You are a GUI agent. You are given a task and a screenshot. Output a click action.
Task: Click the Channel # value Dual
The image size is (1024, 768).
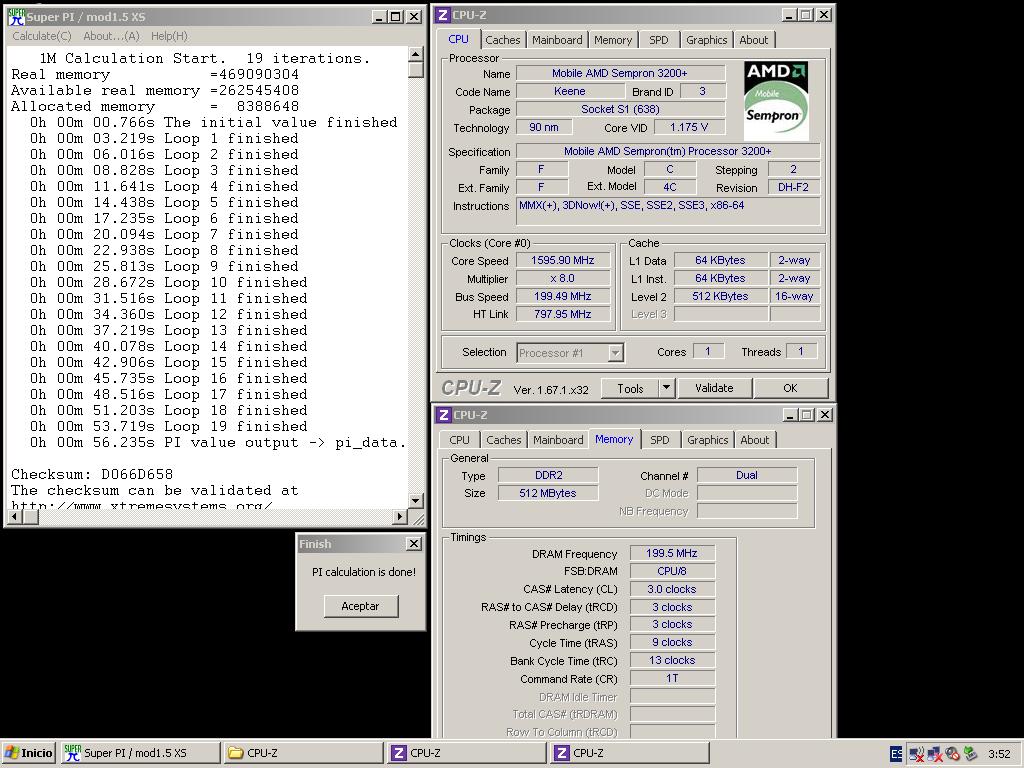747,475
